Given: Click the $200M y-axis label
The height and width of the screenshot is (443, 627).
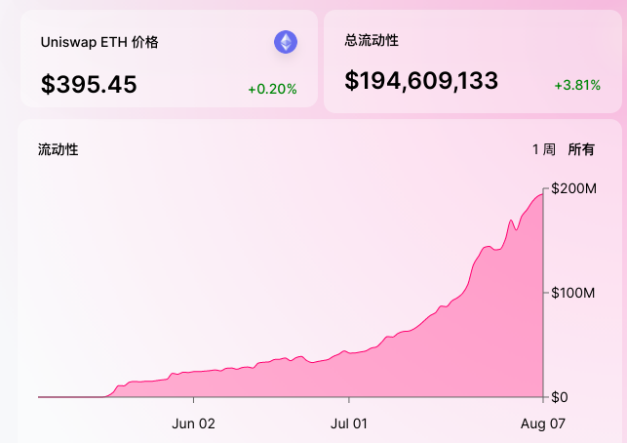Looking at the screenshot, I should (x=574, y=188).
